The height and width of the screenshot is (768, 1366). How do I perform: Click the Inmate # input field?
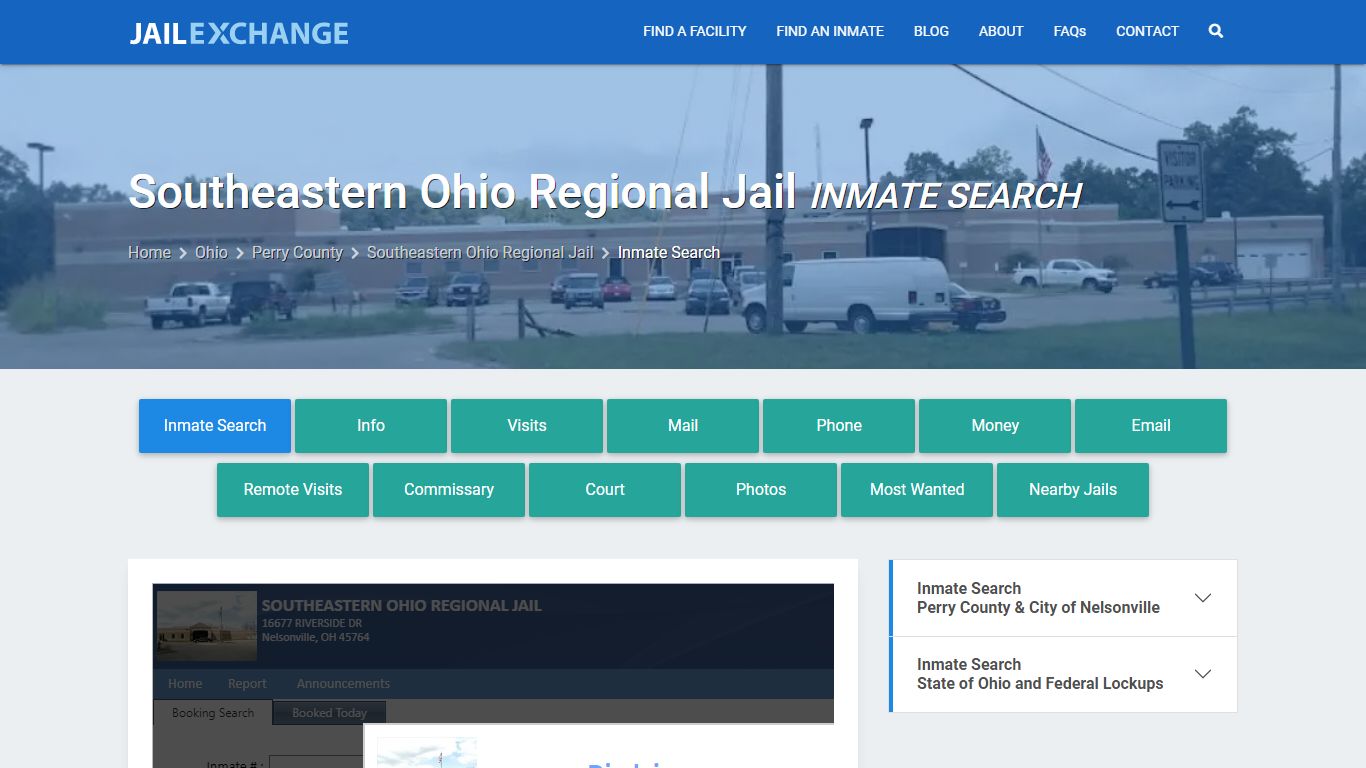[x=316, y=763]
